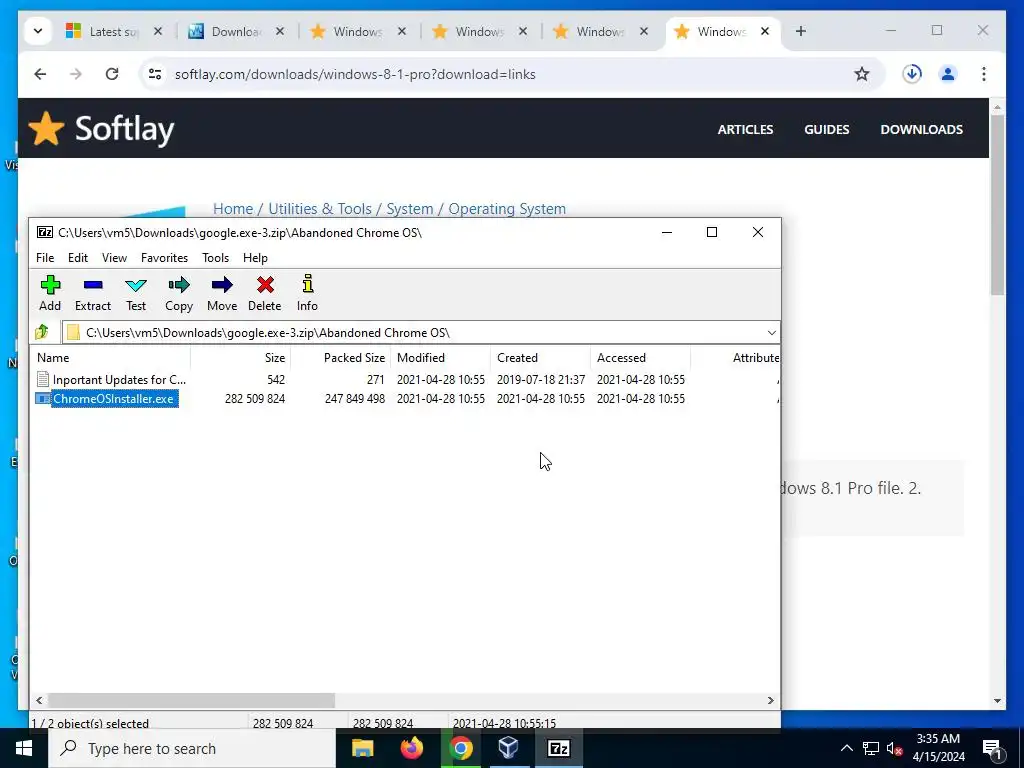The image size is (1024, 768).
Task: Sort by Accessed column header
Action: [640, 358]
